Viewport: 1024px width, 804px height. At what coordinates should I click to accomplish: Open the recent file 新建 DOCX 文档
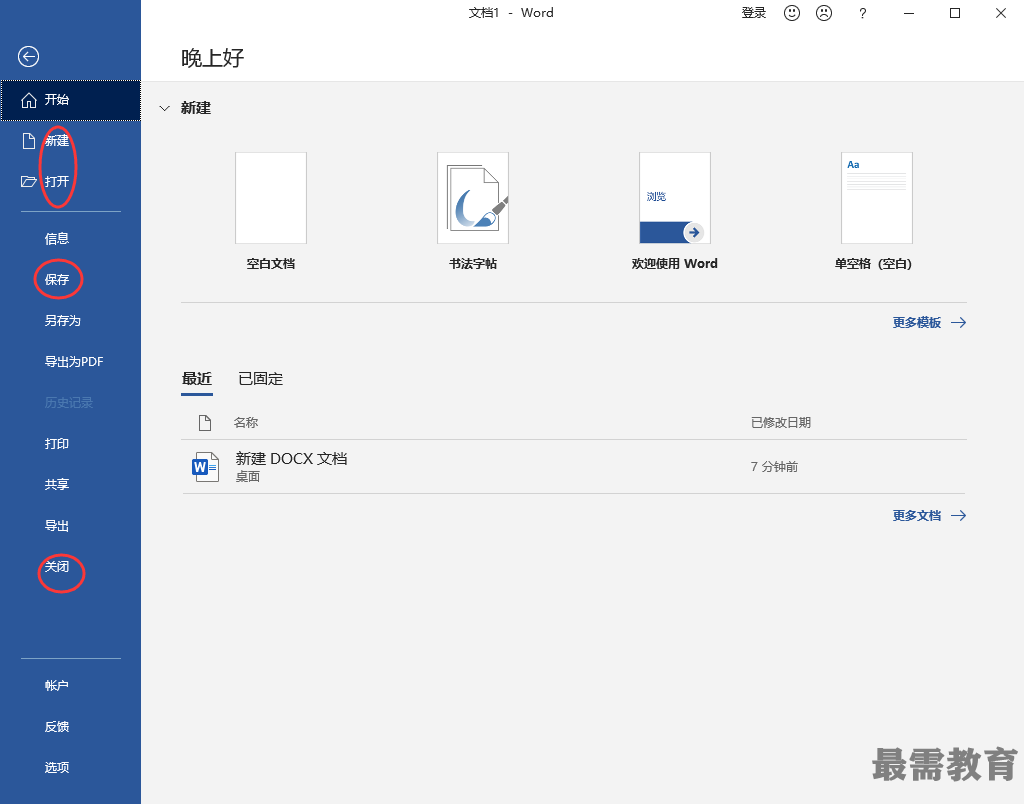pyautogui.click(x=574, y=466)
